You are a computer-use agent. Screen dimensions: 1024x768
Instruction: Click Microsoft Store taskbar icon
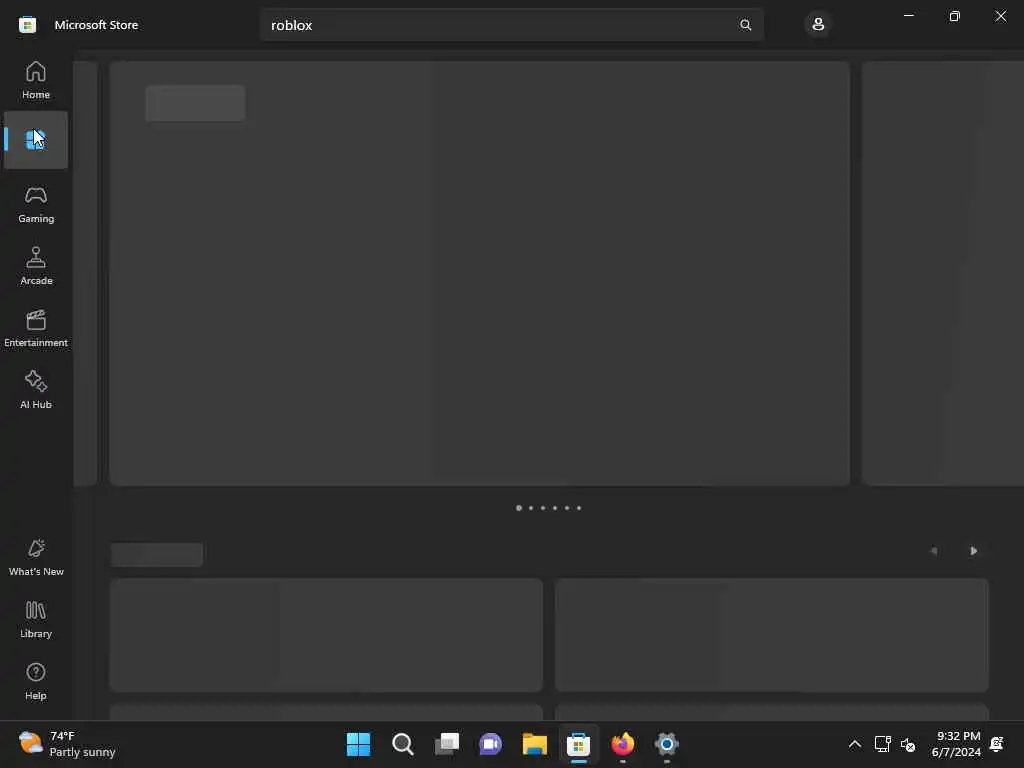point(579,744)
